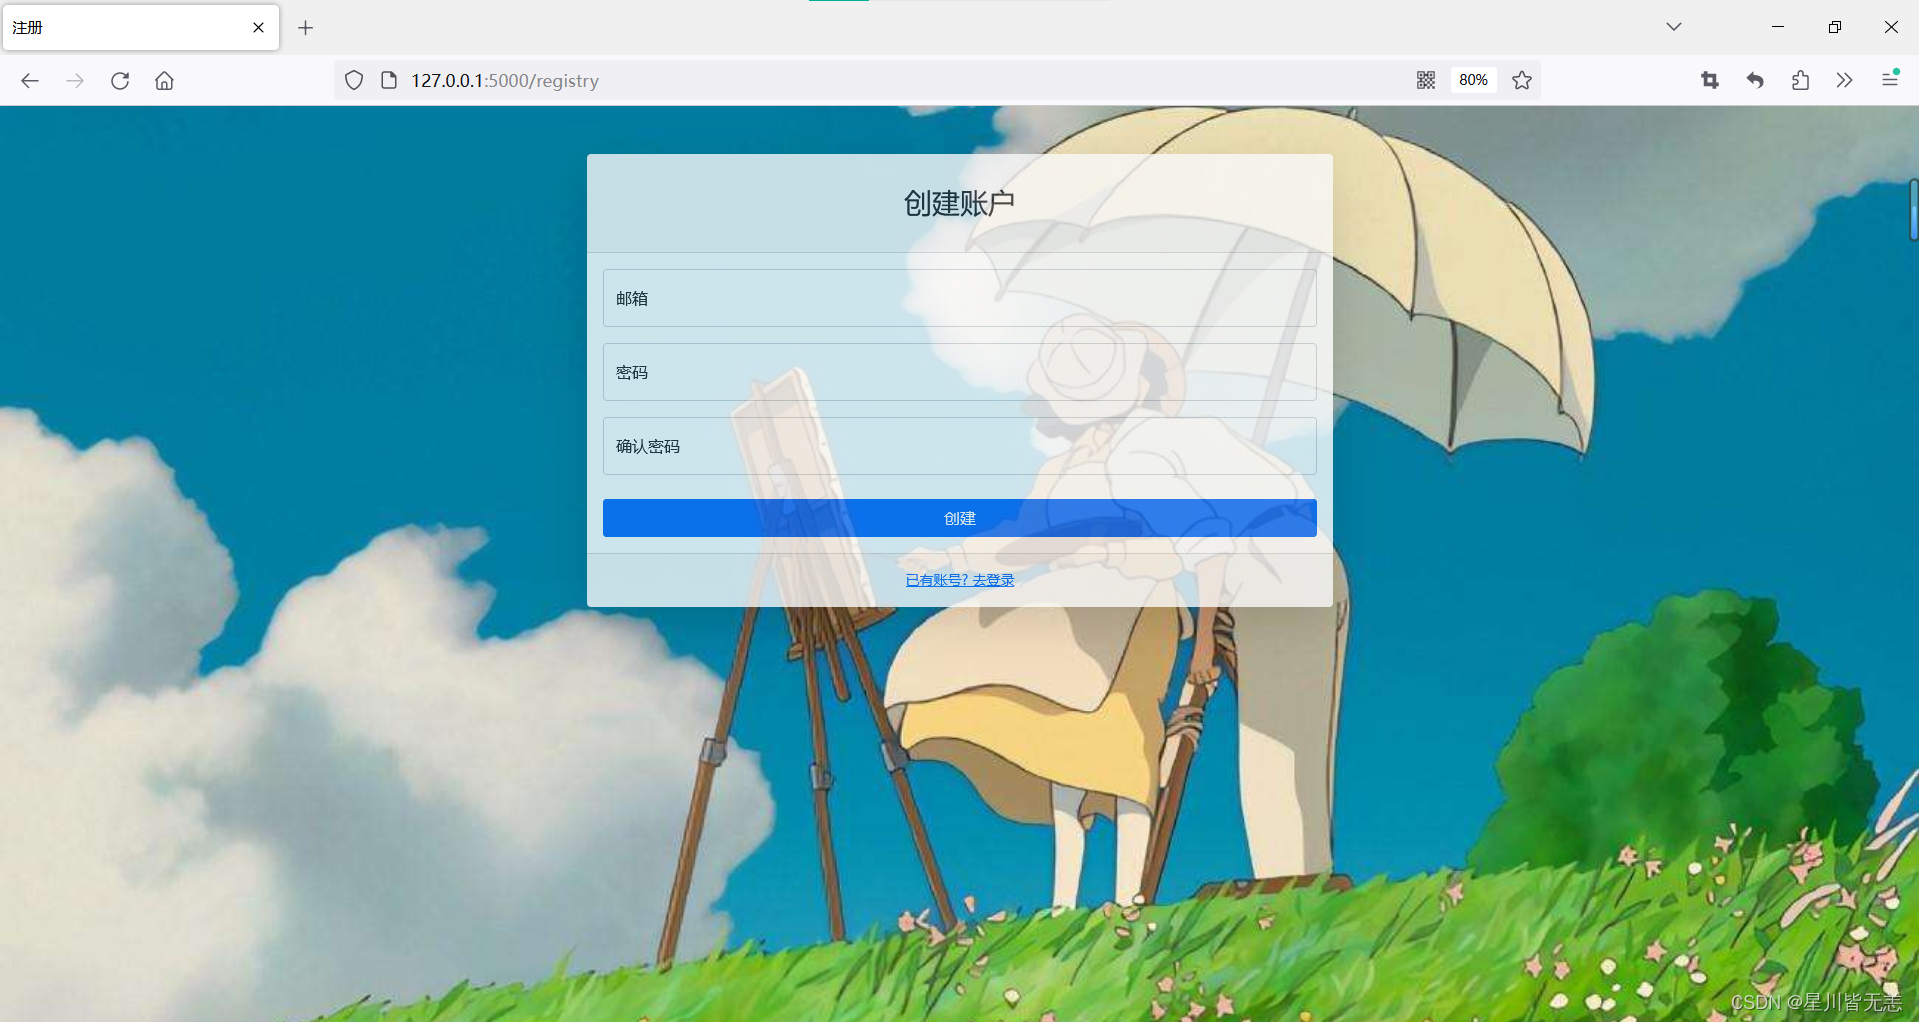Open the extensions puzzle icon
This screenshot has width=1919, height=1022.
[x=1800, y=80]
